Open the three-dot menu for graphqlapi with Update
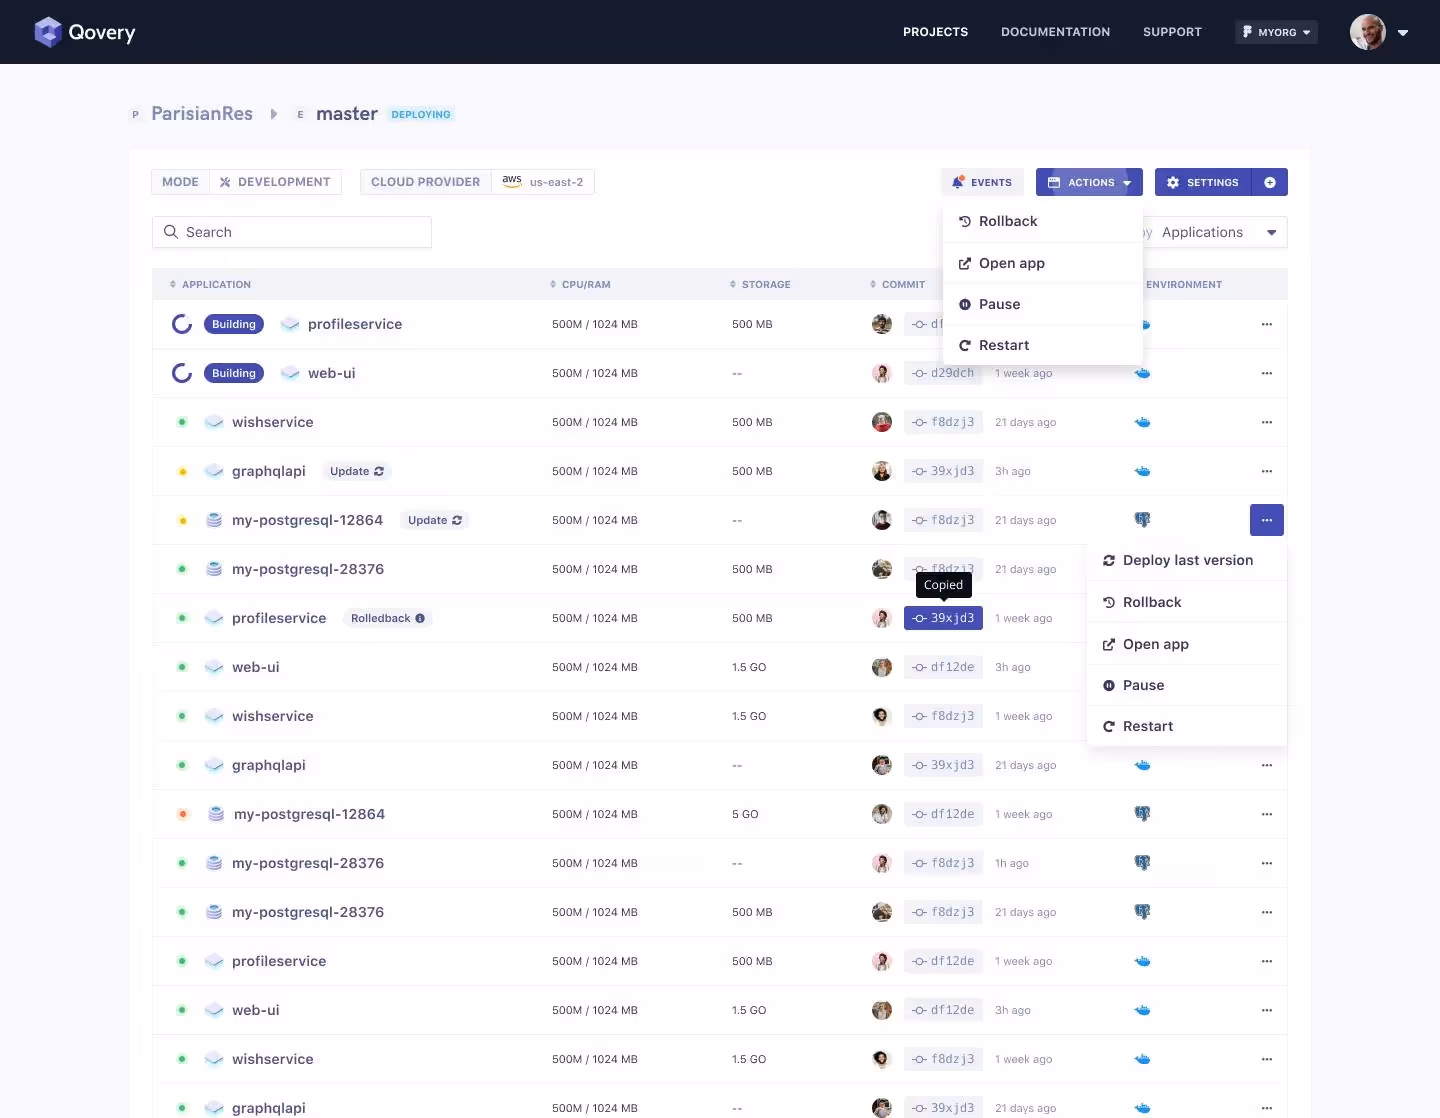The height and width of the screenshot is (1118, 1440). pyautogui.click(x=1267, y=471)
